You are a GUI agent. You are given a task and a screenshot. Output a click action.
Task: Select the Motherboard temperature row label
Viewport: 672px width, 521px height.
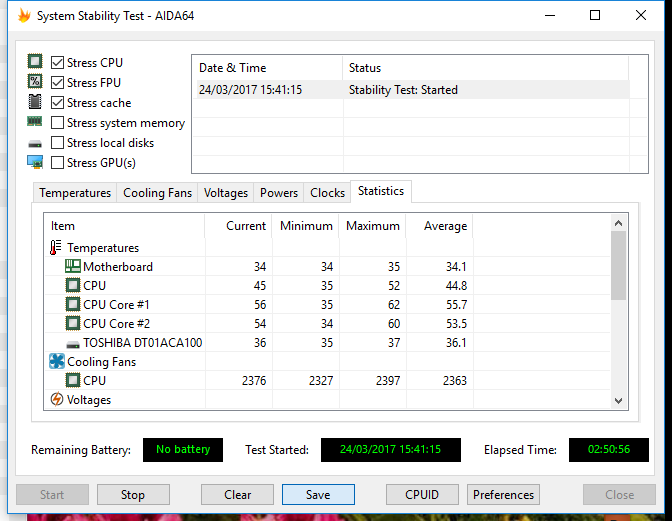(118, 266)
